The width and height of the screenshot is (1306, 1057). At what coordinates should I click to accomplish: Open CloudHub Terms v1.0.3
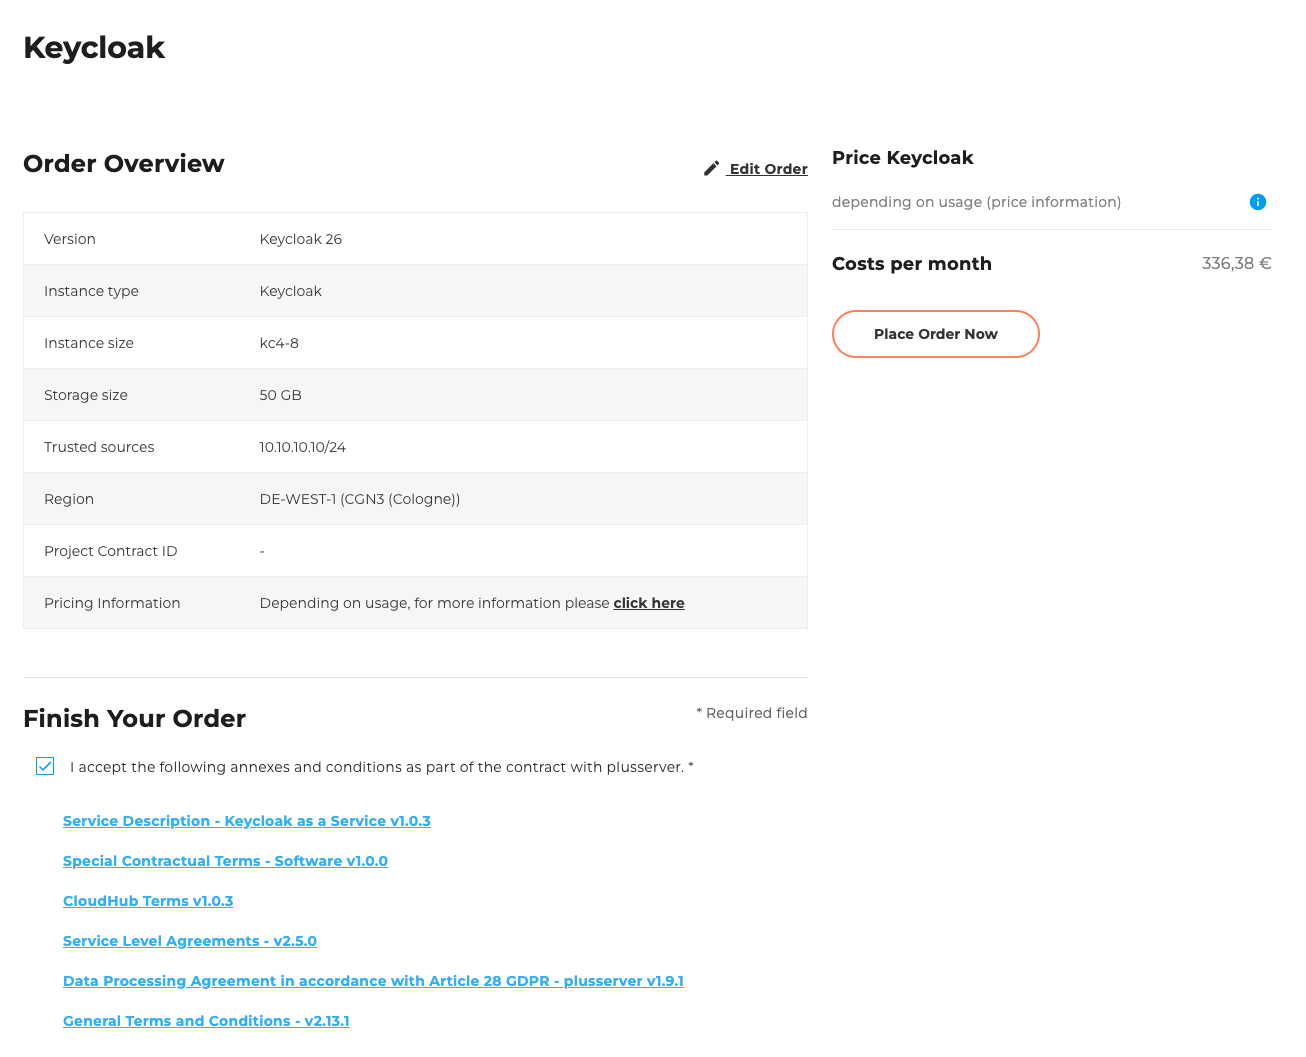point(148,901)
